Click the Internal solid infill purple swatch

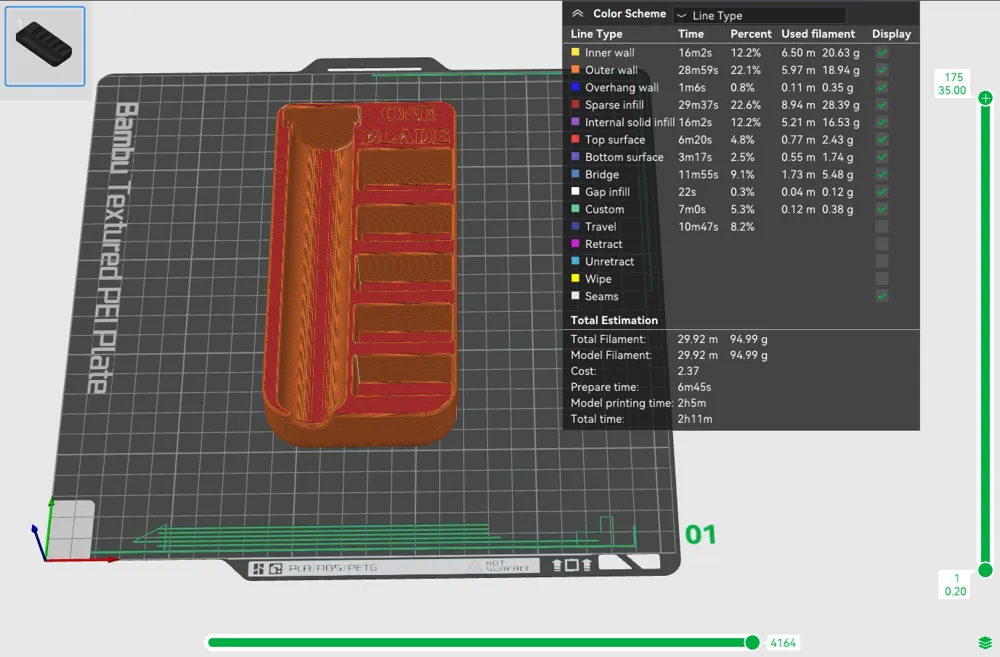point(575,122)
